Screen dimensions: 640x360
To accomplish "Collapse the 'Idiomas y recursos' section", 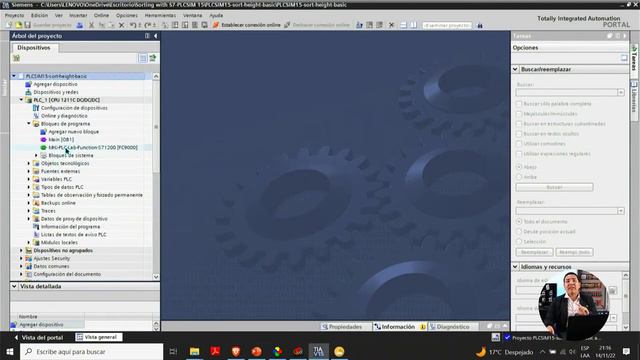I will 515,267.
